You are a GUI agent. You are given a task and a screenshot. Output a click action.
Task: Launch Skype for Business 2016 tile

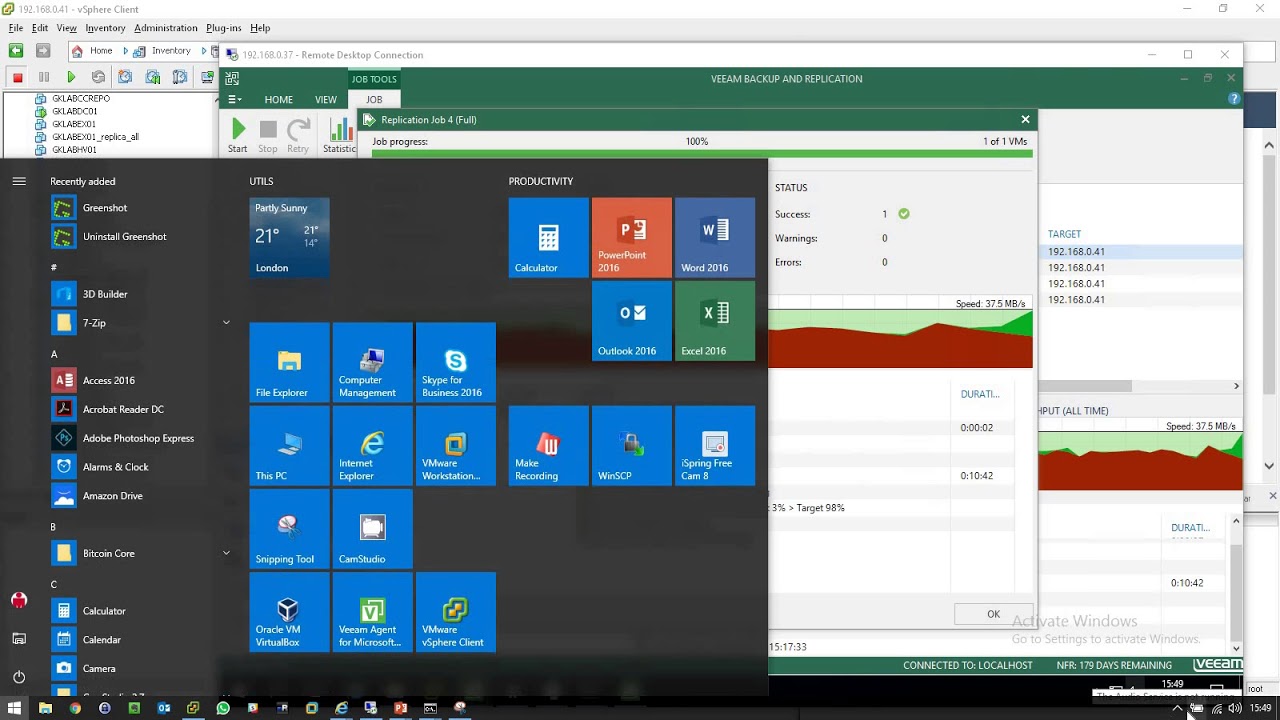tap(455, 362)
